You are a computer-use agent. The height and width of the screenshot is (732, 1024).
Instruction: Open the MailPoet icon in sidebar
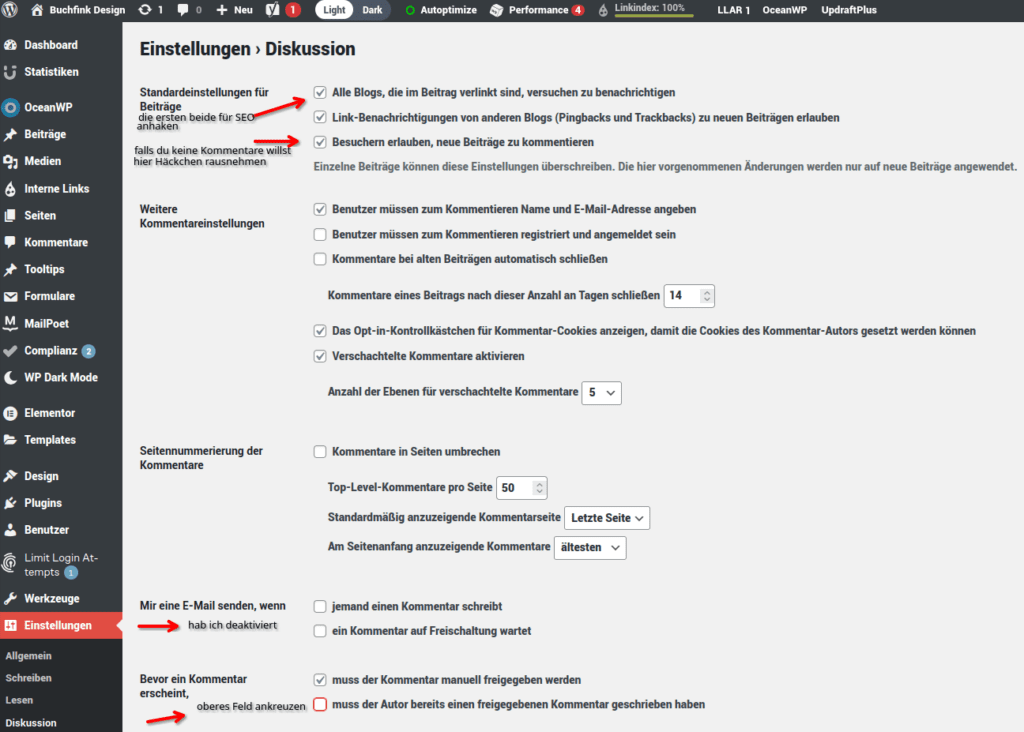coord(11,324)
